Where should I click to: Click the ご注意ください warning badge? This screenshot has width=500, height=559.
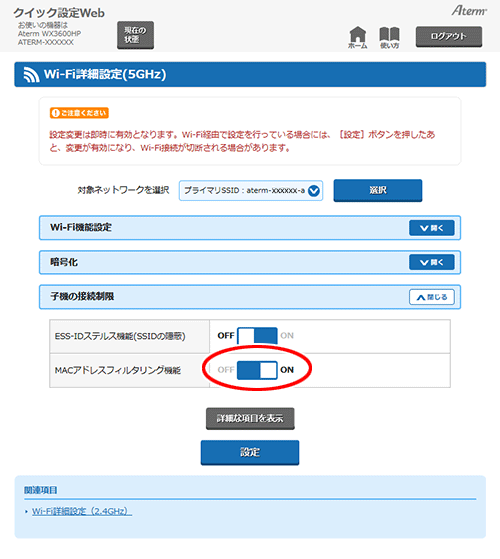79,113
